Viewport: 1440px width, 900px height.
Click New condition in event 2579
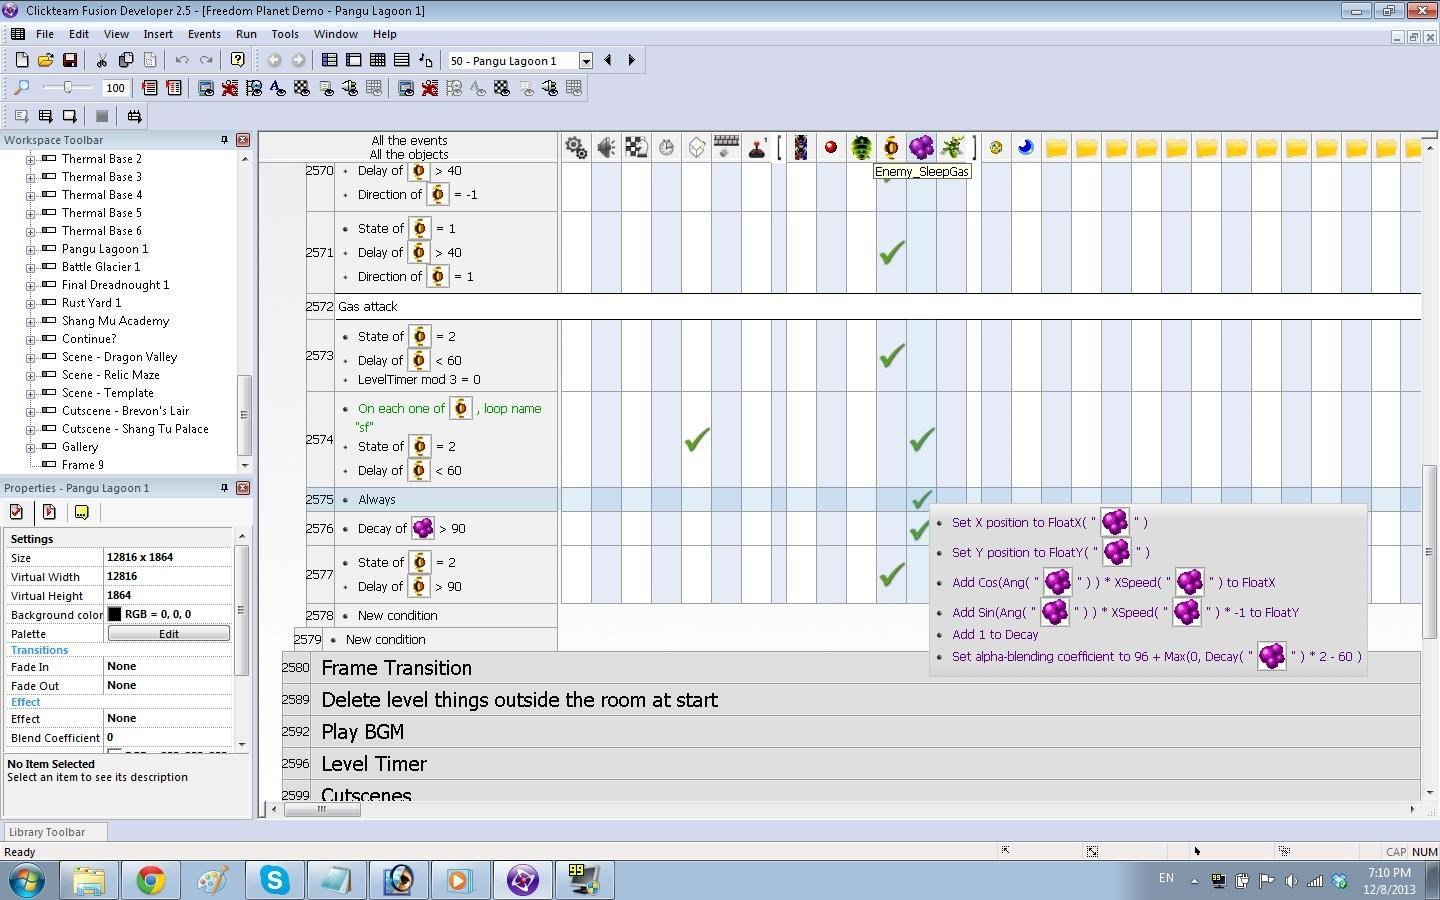coord(385,640)
